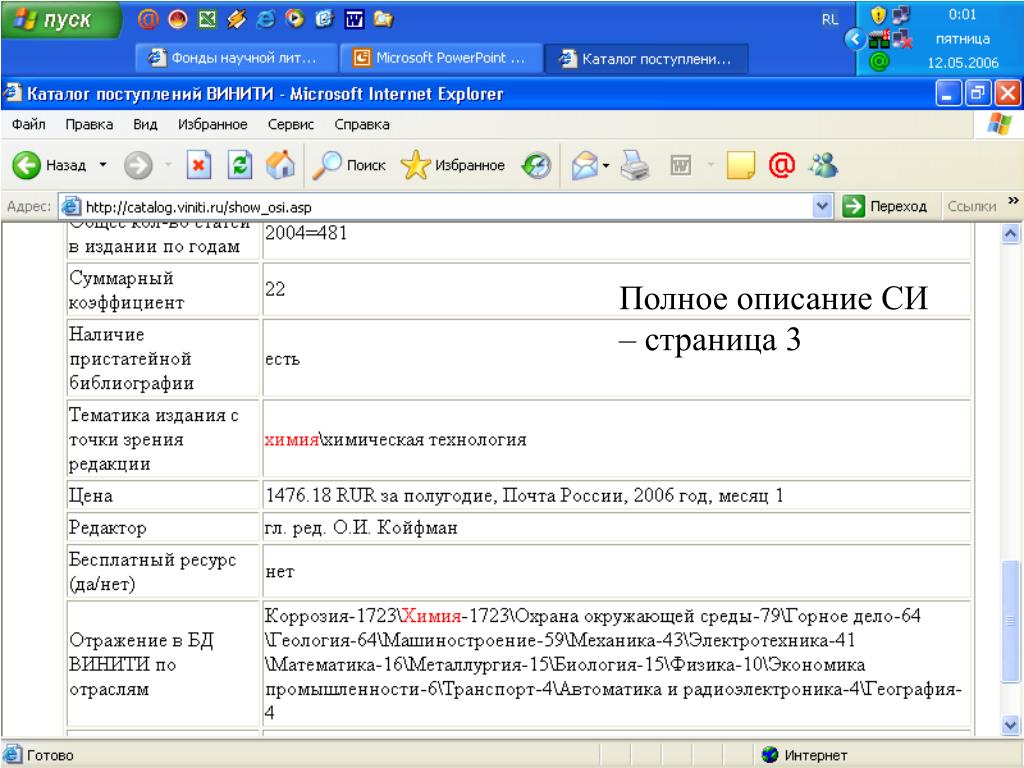Click the grey Forward arrow button
This screenshot has width=1024, height=768.
point(138,165)
